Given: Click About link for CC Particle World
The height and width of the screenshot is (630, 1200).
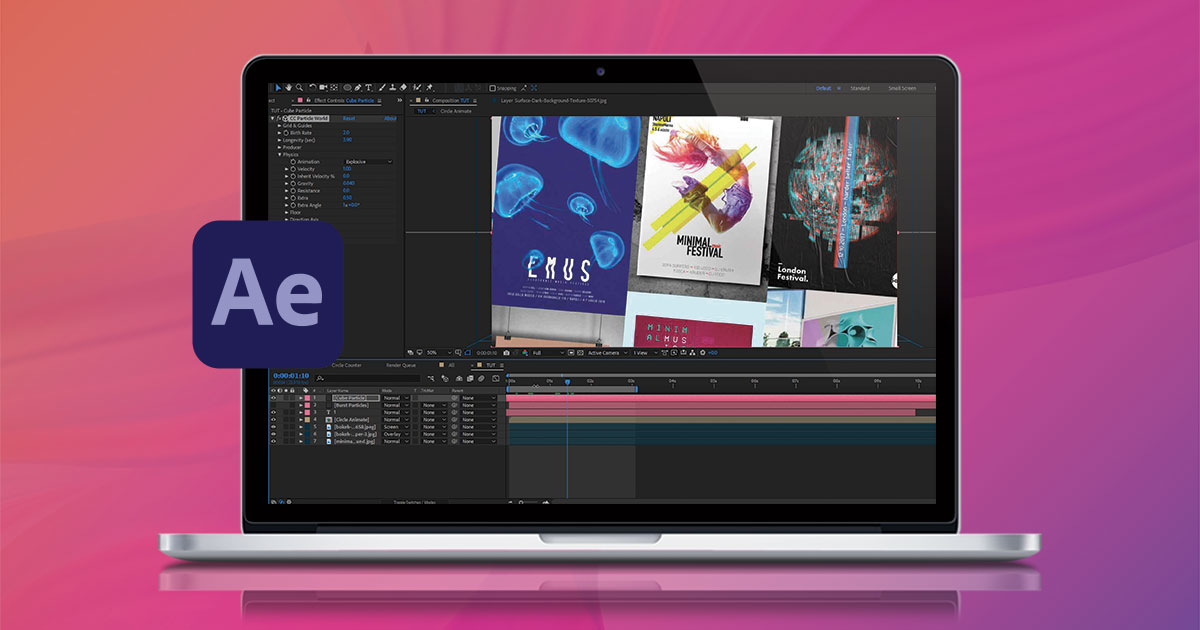Looking at the screenshot, I should coord(390,118).
